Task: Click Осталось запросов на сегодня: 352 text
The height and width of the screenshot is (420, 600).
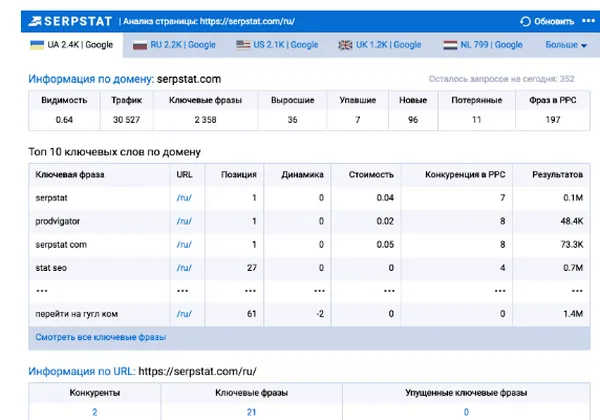Action: point(501,79)
